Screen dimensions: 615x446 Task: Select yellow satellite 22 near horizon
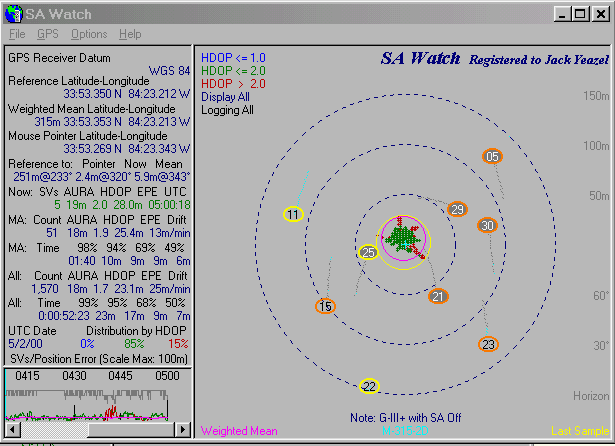click(x=369, y=387)
